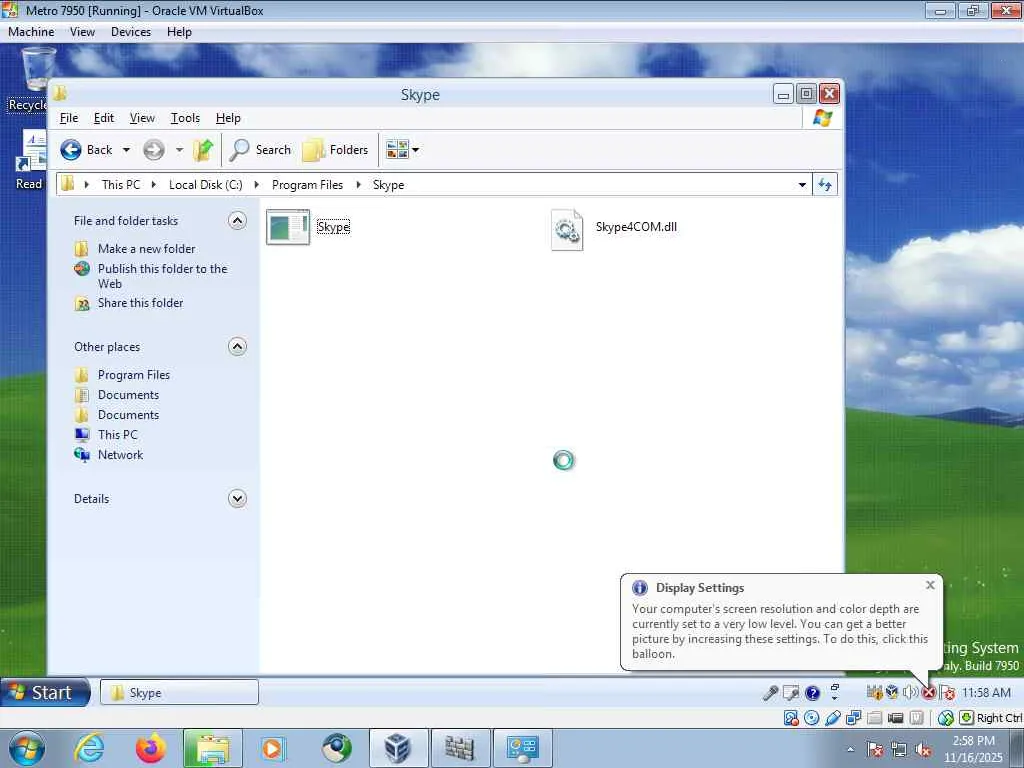The height and width of the screenshot is (768, 1024).
Task: Launch Internet Explorer from host taskbar
Action: (x=89, y=748)
